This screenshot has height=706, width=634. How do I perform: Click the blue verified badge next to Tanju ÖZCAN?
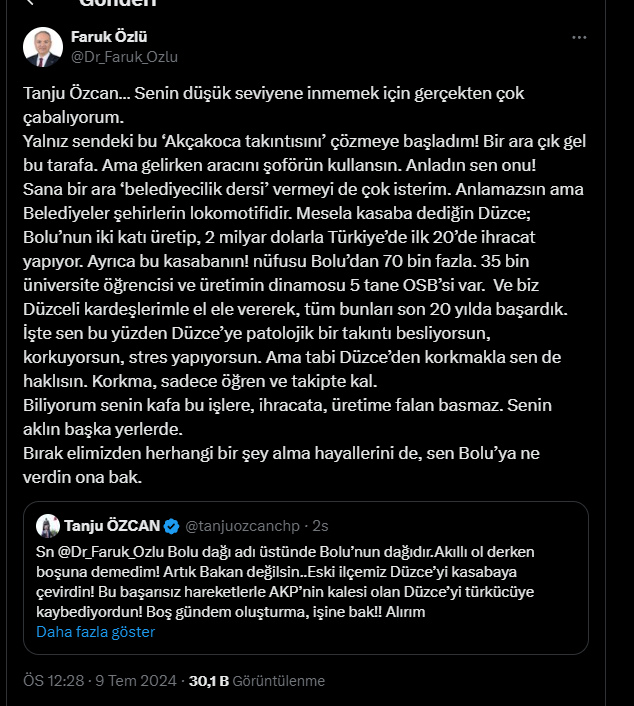[172, 526]
